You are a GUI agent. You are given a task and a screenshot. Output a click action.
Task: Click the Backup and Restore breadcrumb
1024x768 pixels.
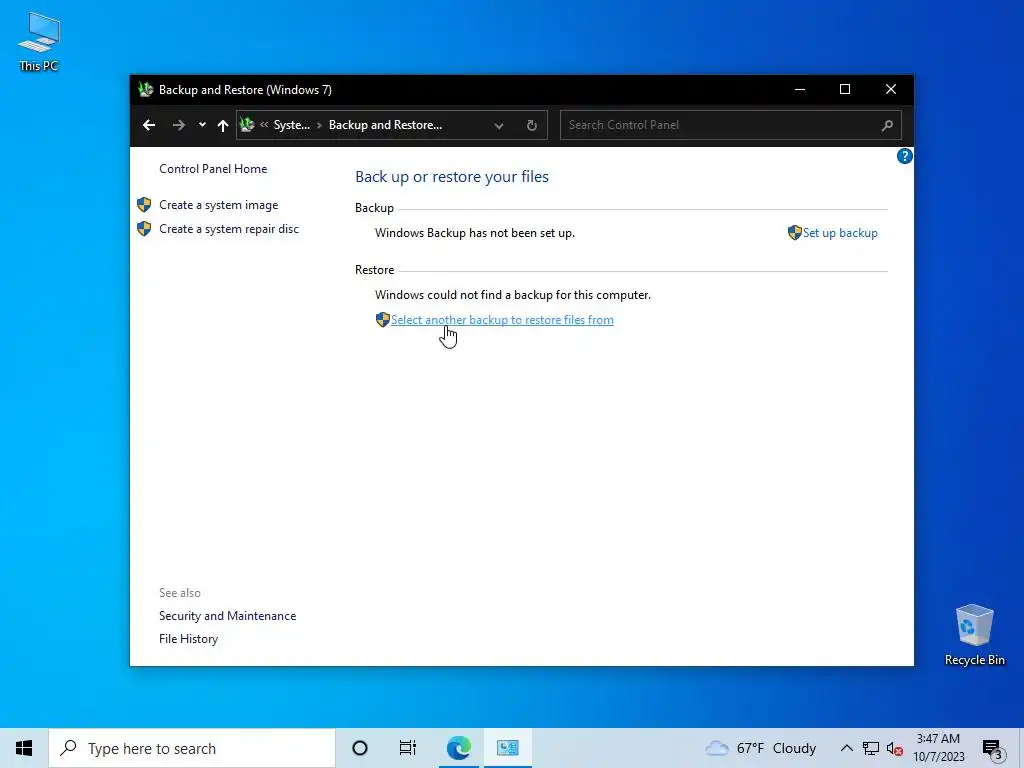pos(385,125)
